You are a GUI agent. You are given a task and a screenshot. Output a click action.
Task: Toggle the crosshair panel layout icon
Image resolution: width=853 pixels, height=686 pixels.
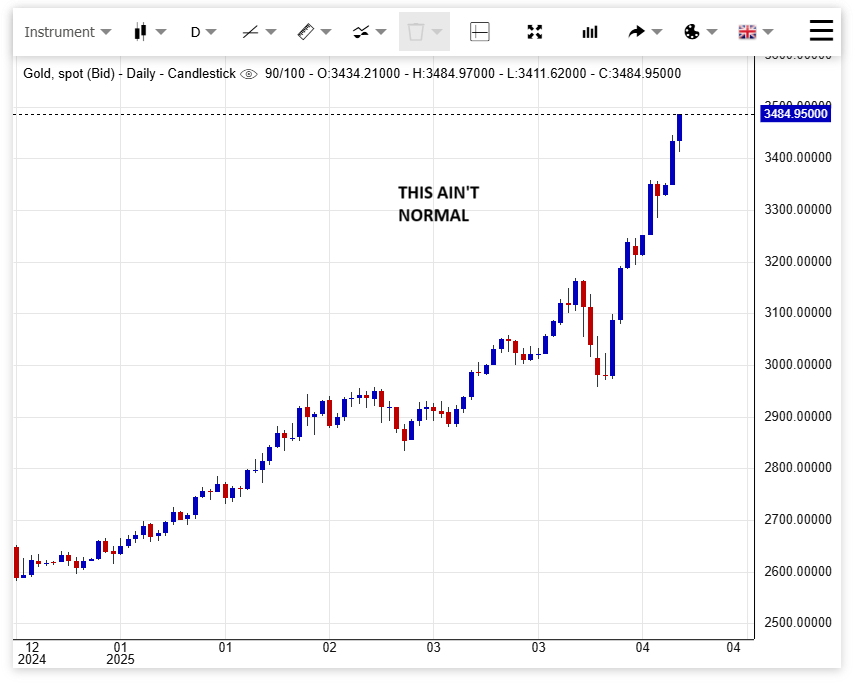(x=480, y=32)
